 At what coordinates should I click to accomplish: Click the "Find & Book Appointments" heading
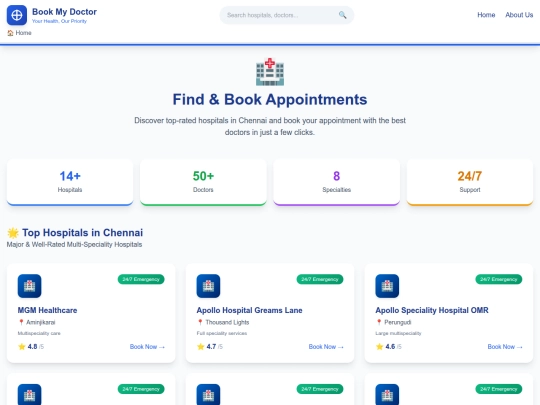point(270,100)
